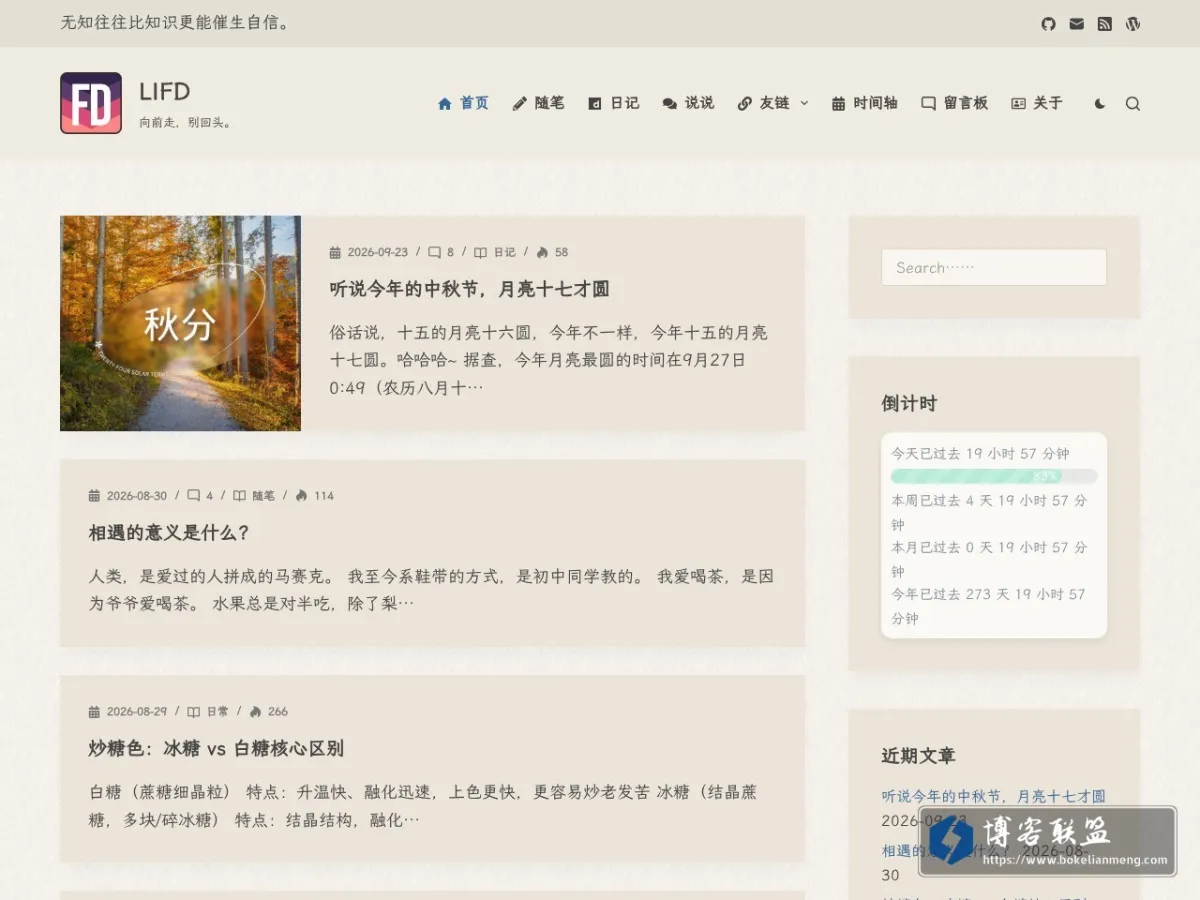Viewport: 1200px width, 900px height.
Task: Open the 留言板 menu item
Action: pyautogui.click(x=954, y=103)
